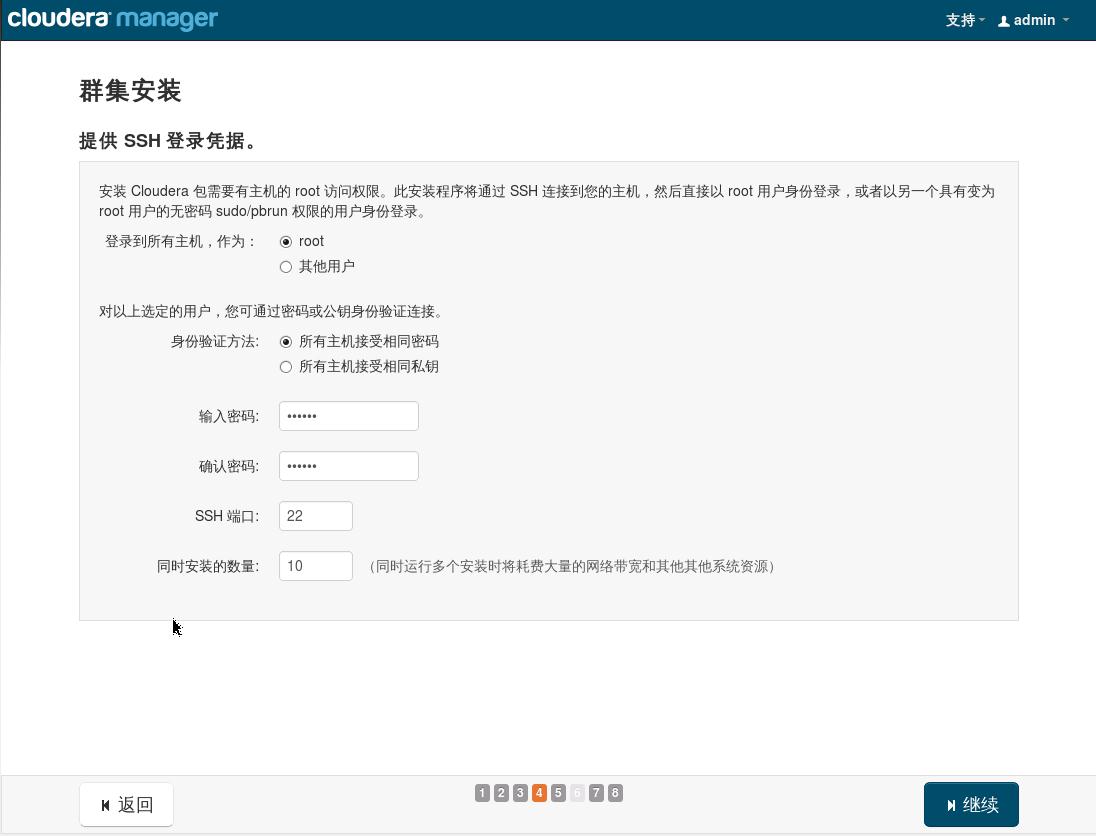1096x836 pixels.
Task: Select 所有主机接受相同私钥 authentication method
Action: pos(286,367)
